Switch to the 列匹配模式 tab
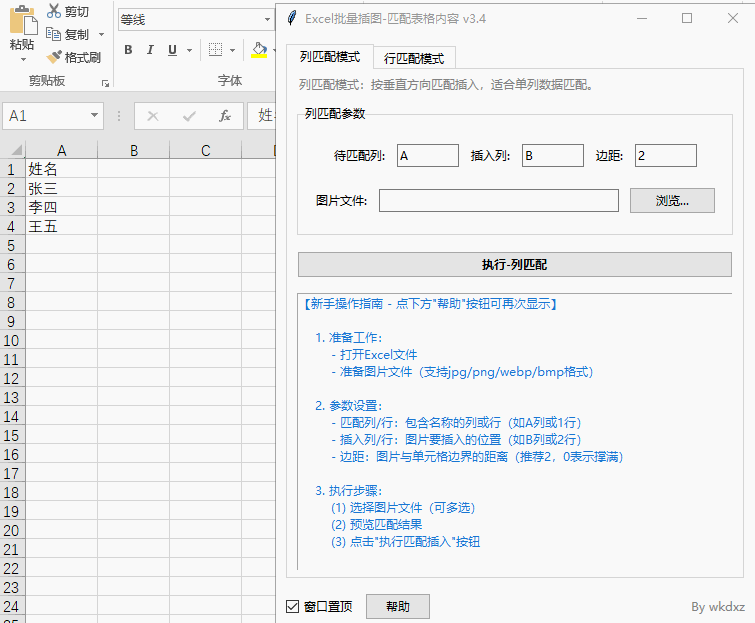 tap(329, 57)
